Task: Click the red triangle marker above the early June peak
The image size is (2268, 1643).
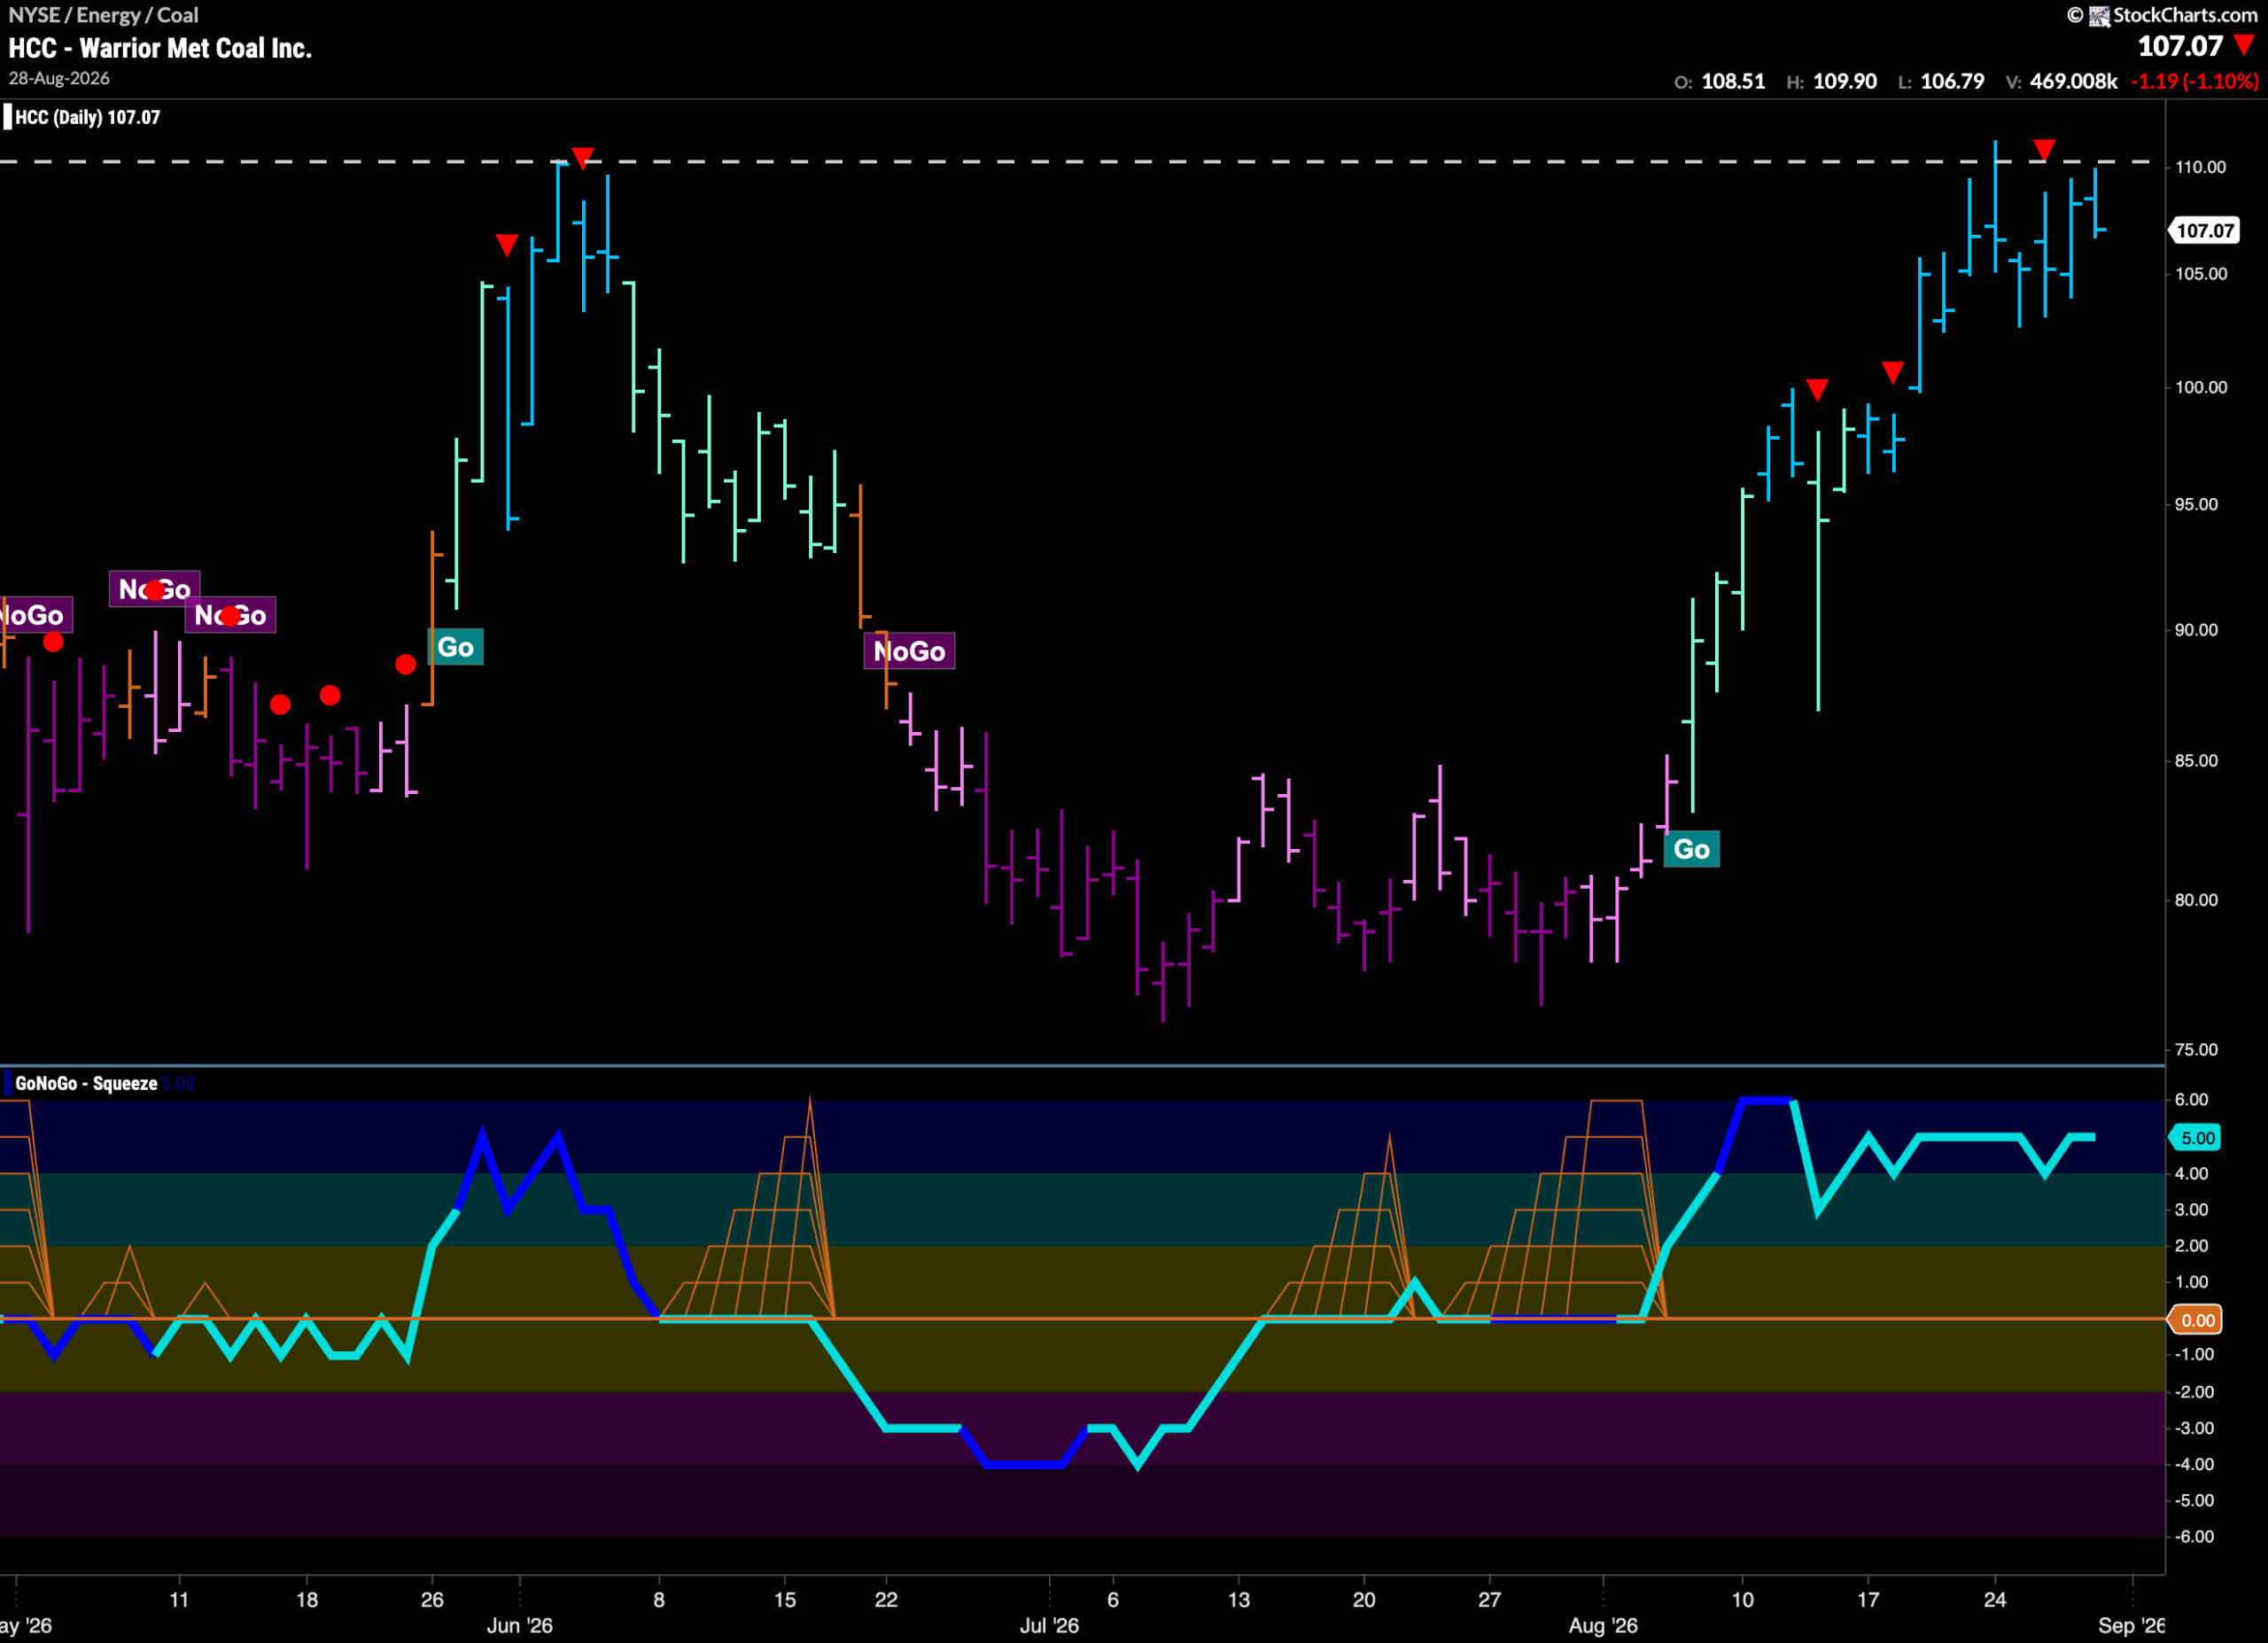Action: point(583,157)
